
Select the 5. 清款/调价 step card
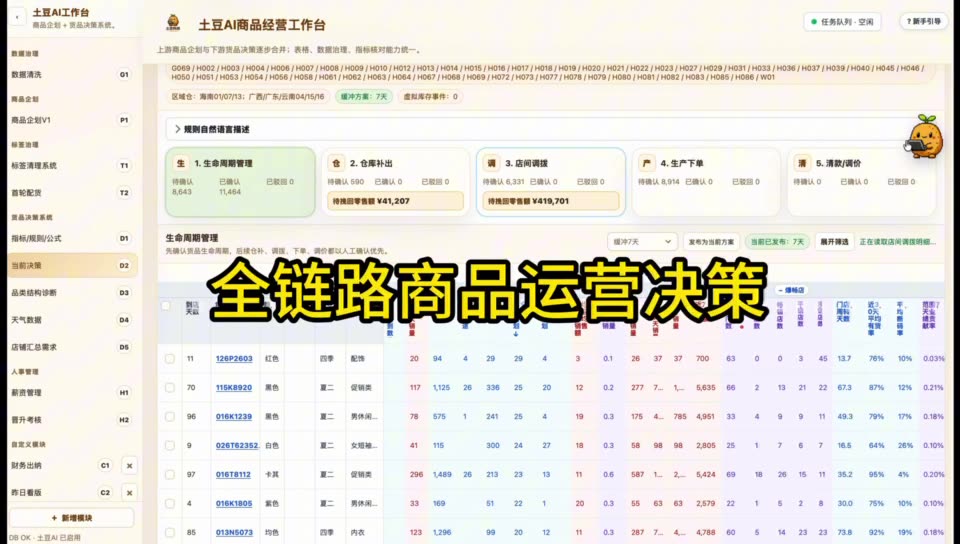click(861, 182)
